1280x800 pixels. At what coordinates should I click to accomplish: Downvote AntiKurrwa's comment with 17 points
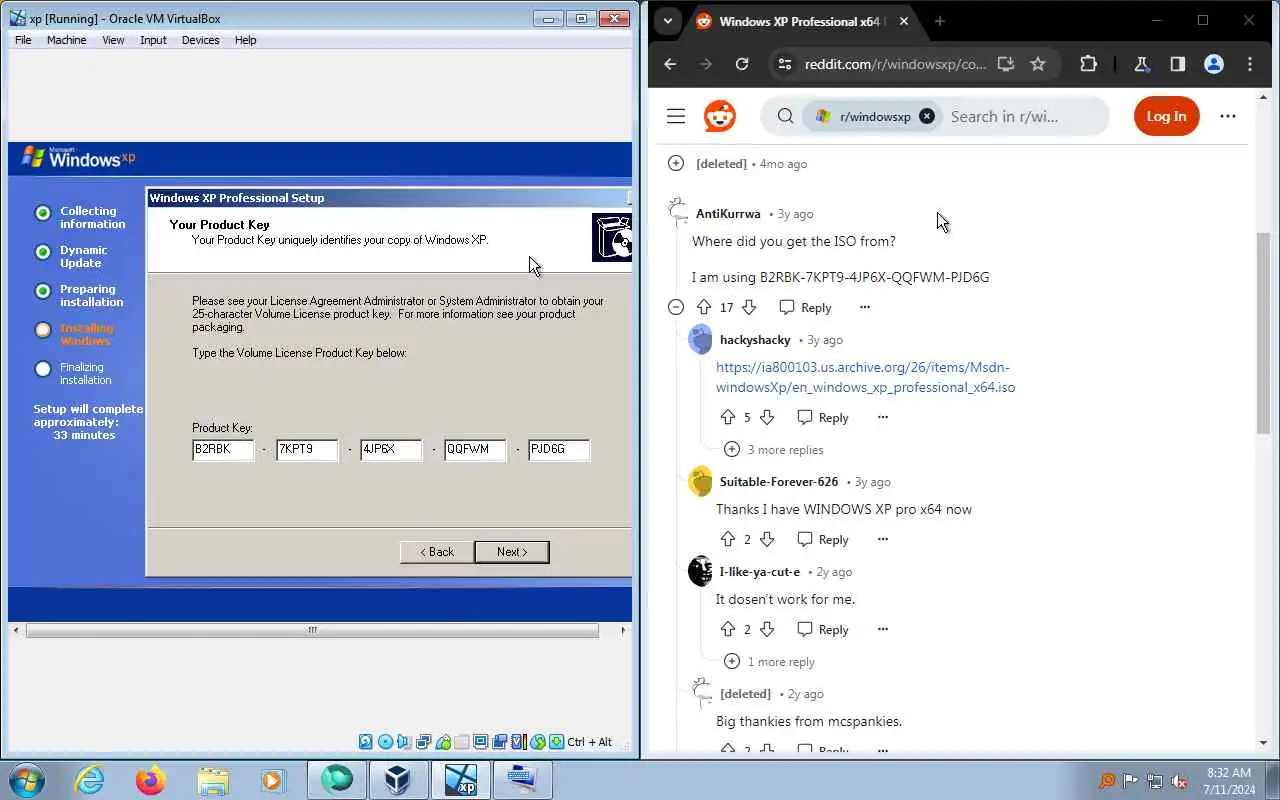point(749,307)
